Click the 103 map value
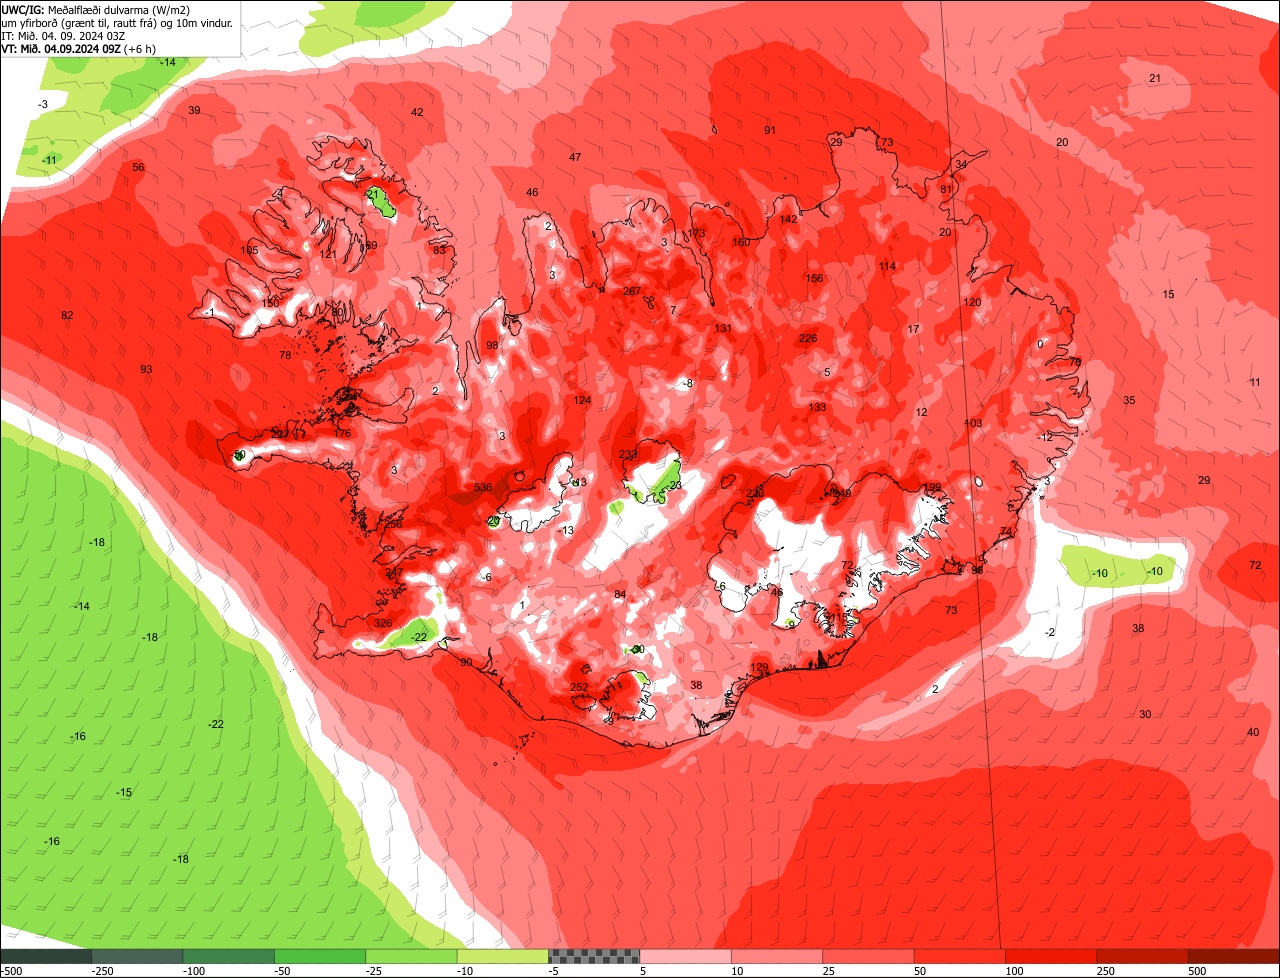This screenshot has height=978, width=1280. pyautogui.click(x=973, y=423)
